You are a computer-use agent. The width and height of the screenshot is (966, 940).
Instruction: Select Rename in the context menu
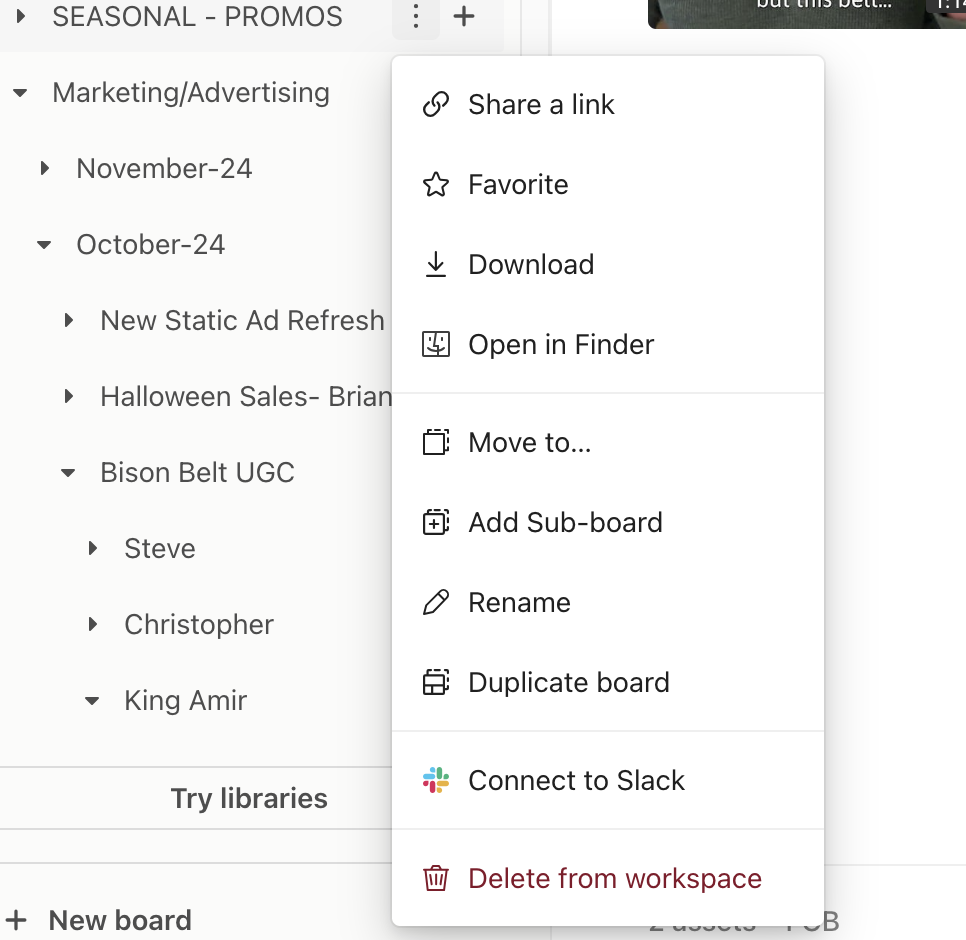tap(519, 603)
